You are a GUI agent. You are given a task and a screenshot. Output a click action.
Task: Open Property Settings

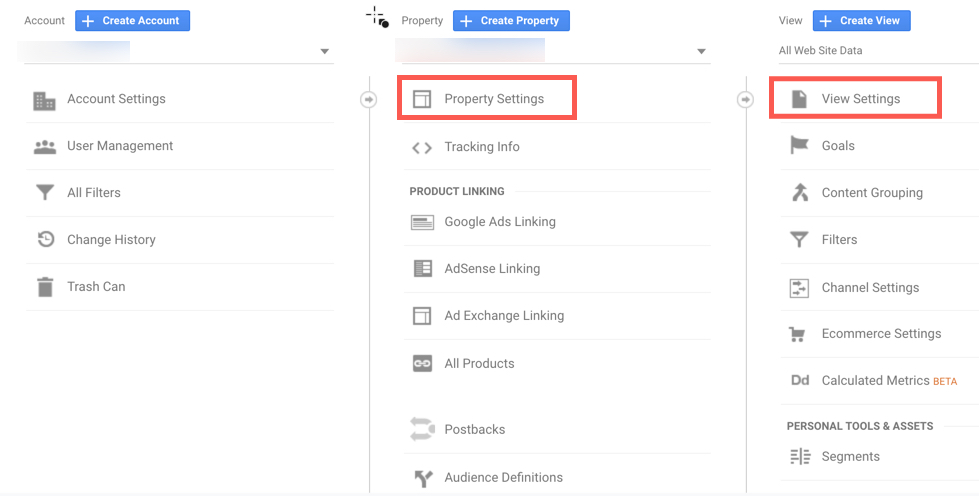pos(494,99)
